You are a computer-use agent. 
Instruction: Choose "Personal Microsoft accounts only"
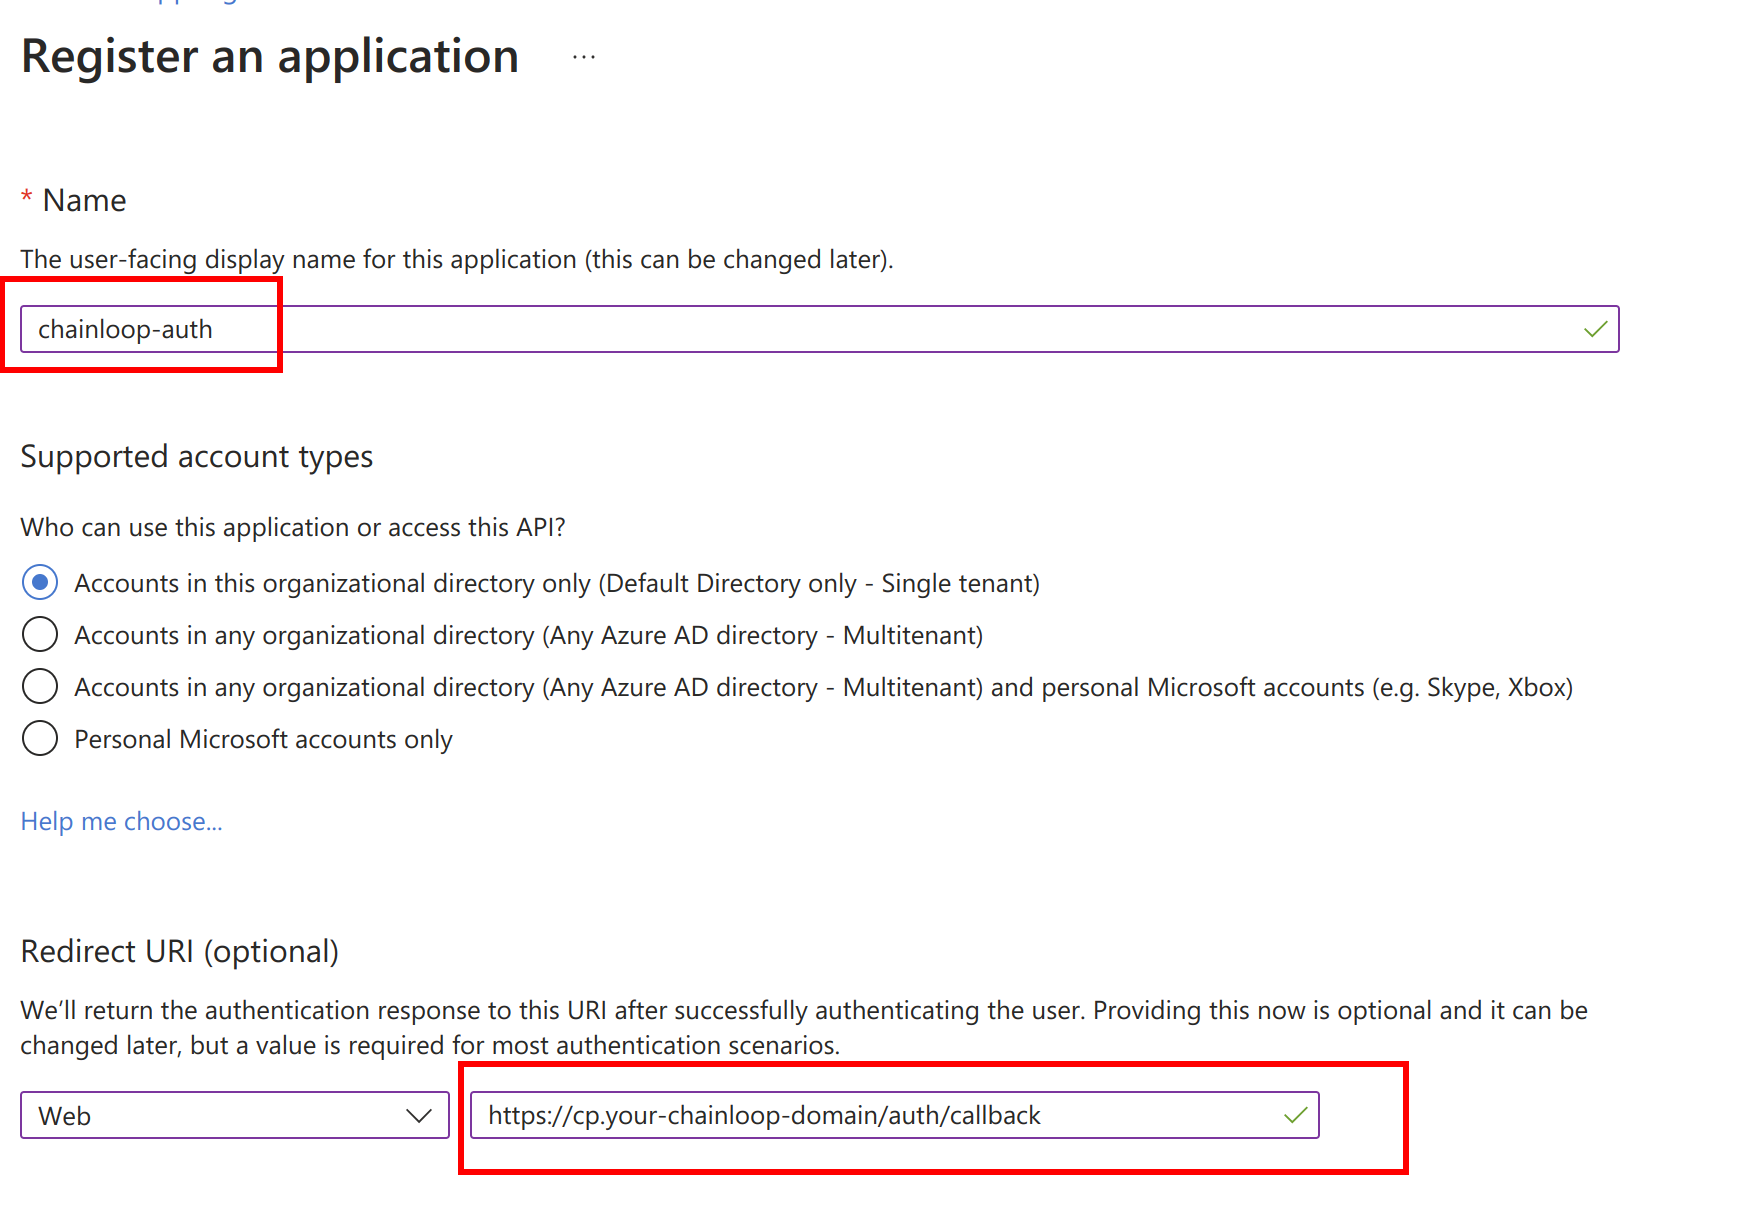(x=40, y=738)
